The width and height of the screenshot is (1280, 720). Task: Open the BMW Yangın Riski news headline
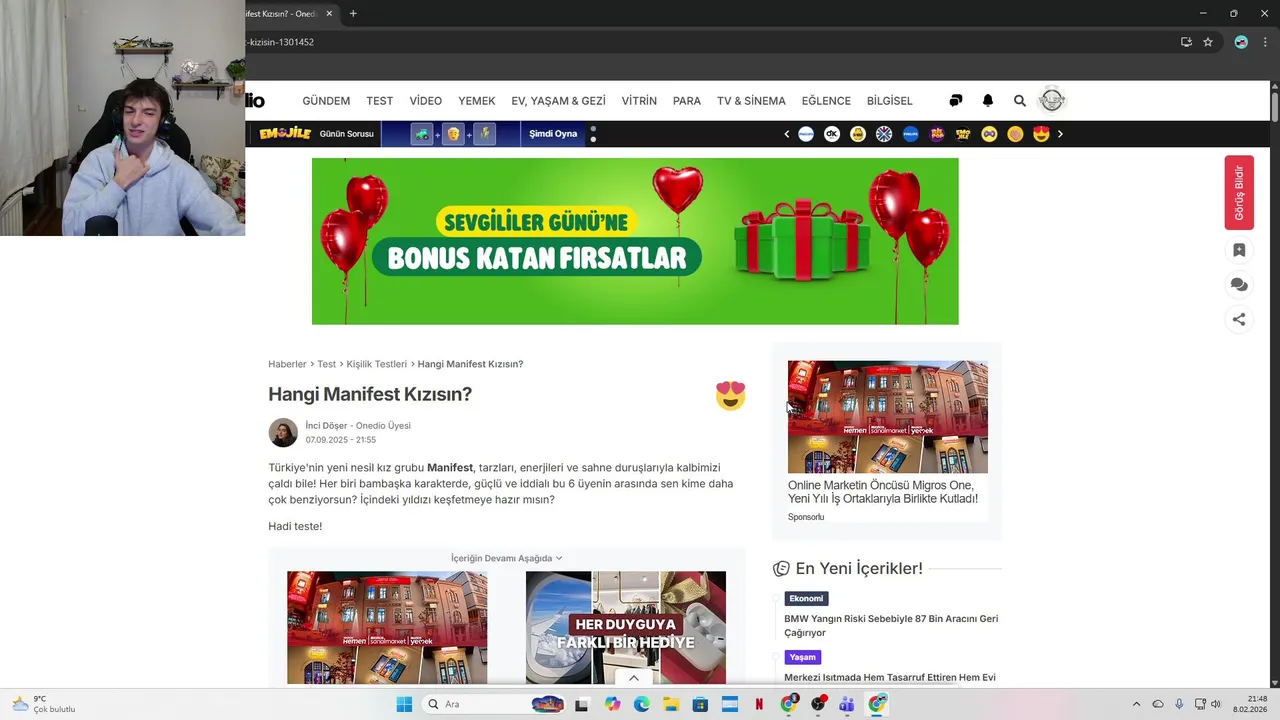(x=891, y=626)
